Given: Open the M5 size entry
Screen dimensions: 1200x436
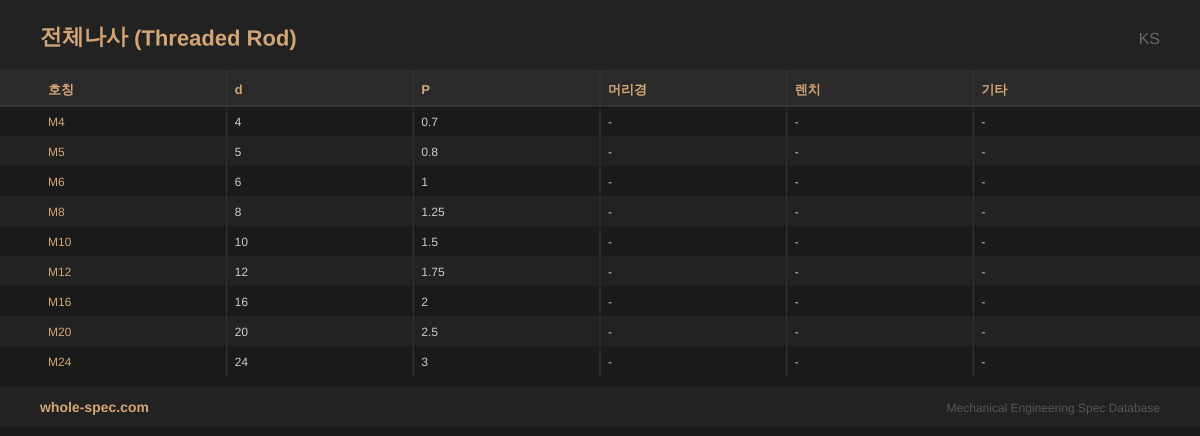Looking at the screenshot, I should click(x=56, y=152).
